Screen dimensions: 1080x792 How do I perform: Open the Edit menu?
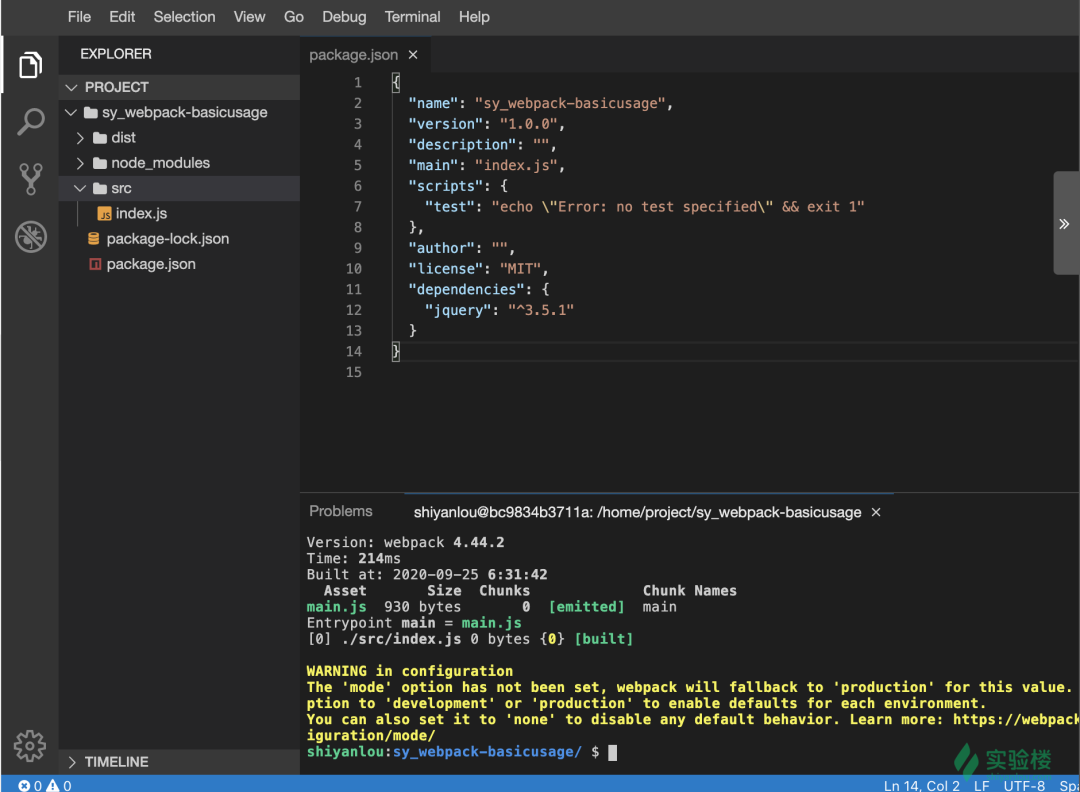pos(122,17)
